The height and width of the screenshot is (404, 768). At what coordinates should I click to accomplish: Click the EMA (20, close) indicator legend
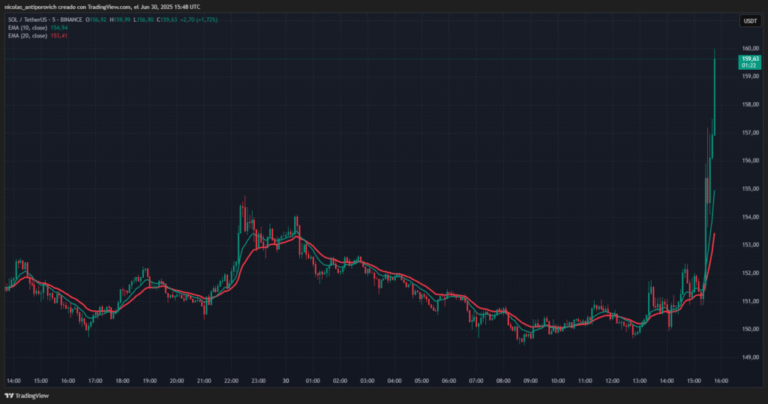click(27, 36)
